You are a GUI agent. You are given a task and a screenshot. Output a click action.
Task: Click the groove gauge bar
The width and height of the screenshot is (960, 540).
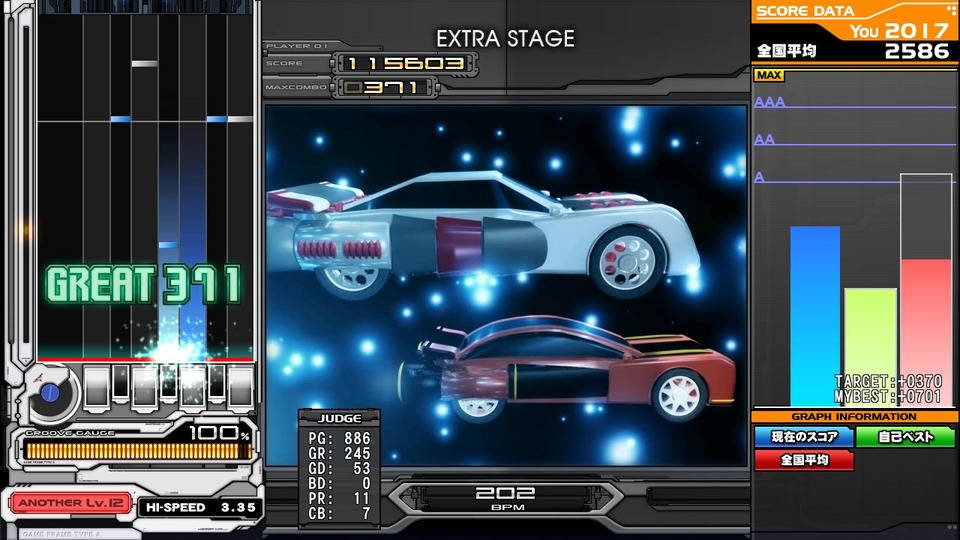tap(138, 451)
